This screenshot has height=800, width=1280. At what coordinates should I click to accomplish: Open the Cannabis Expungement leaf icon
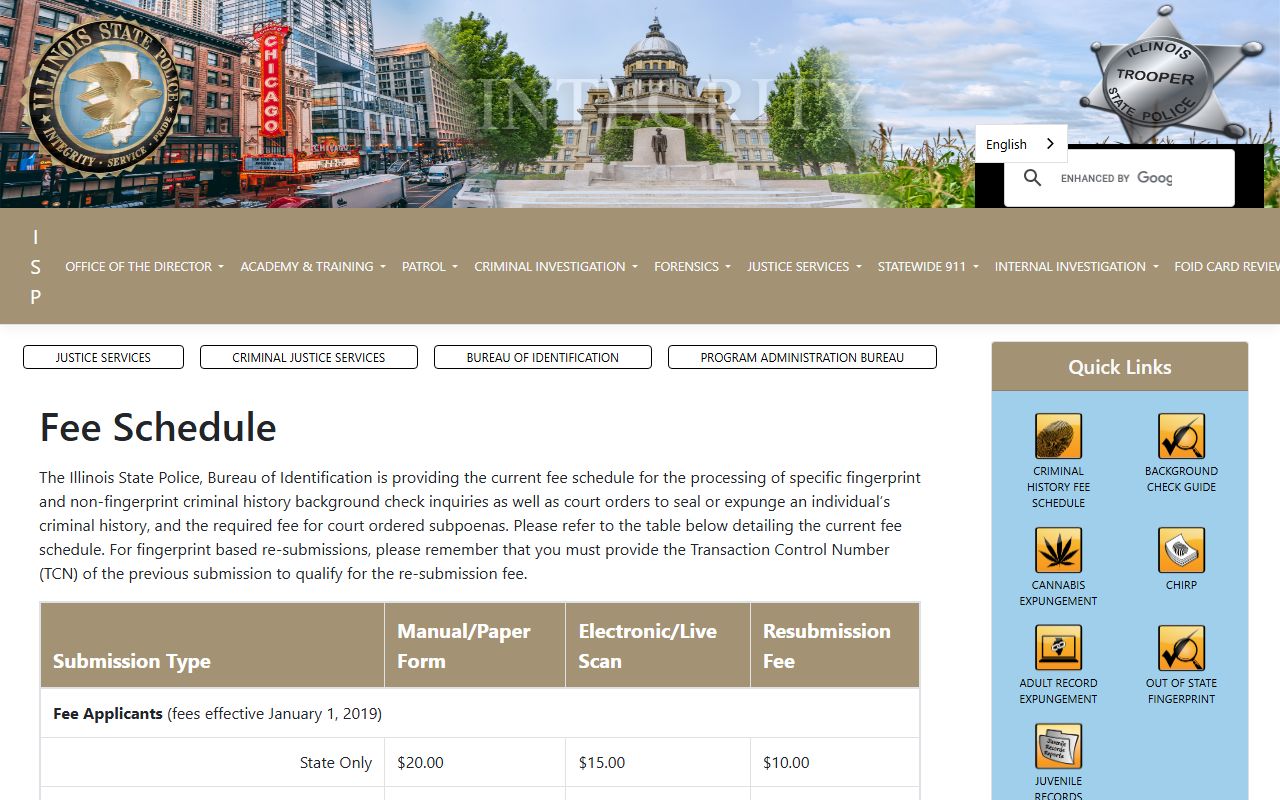(1058, 550)
